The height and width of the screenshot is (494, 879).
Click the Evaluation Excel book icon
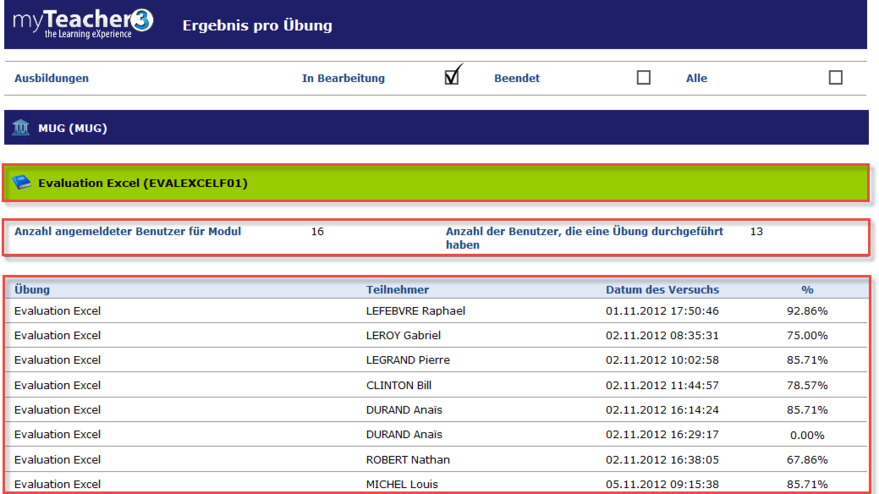(x=21, y=183)
